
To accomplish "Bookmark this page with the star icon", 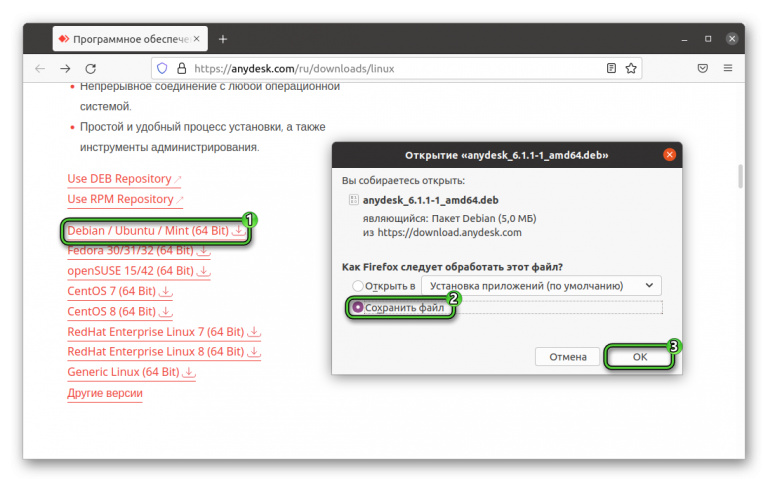I will pyautogui.click(x=631, y=69).
